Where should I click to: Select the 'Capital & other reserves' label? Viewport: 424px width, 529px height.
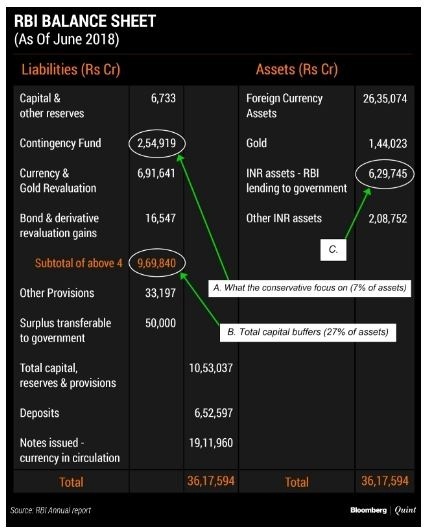pos(52,106)
